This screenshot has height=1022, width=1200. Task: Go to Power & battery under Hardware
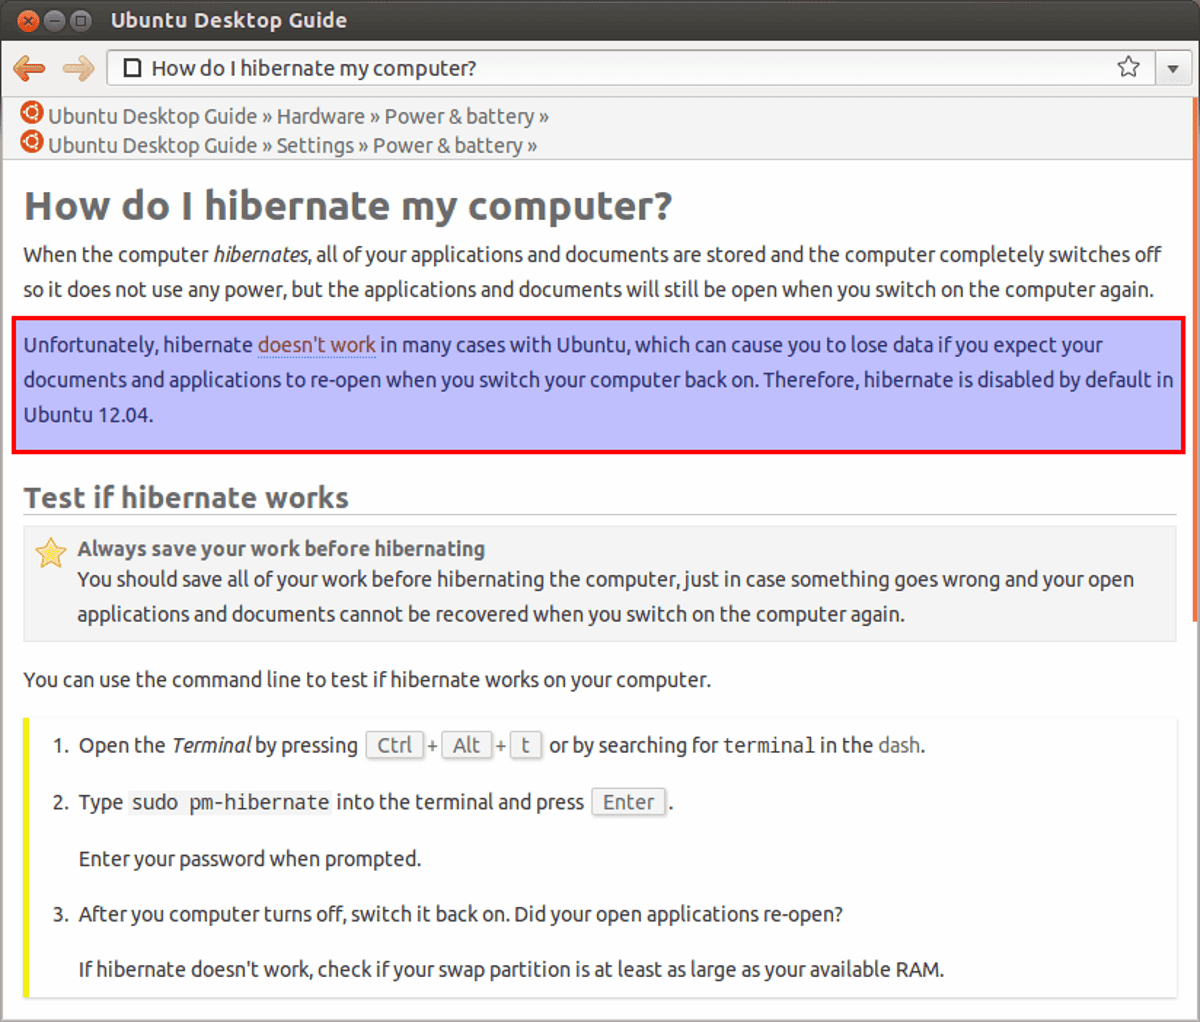coord(459,117)
